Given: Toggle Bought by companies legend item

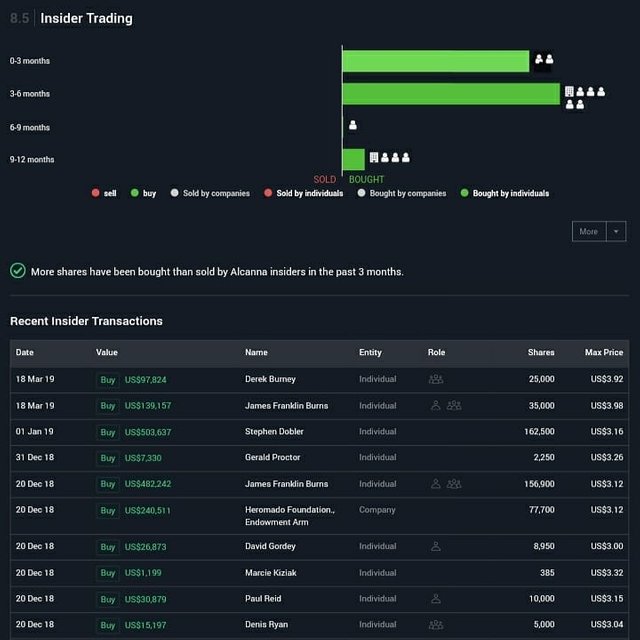Looking at the screenshot, I should [402, 193].
